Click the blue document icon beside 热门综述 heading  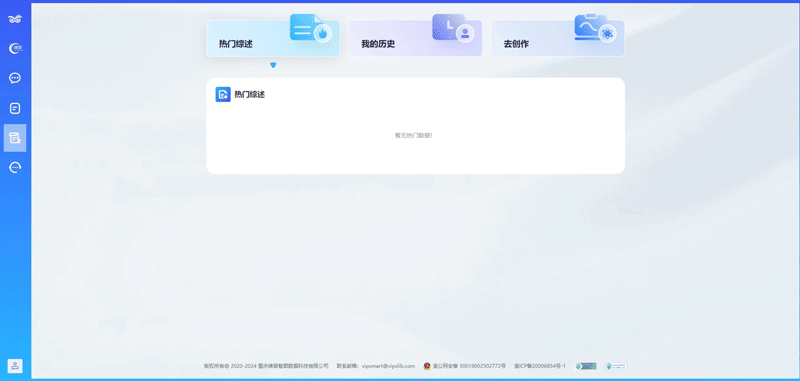tap(223, 94)
